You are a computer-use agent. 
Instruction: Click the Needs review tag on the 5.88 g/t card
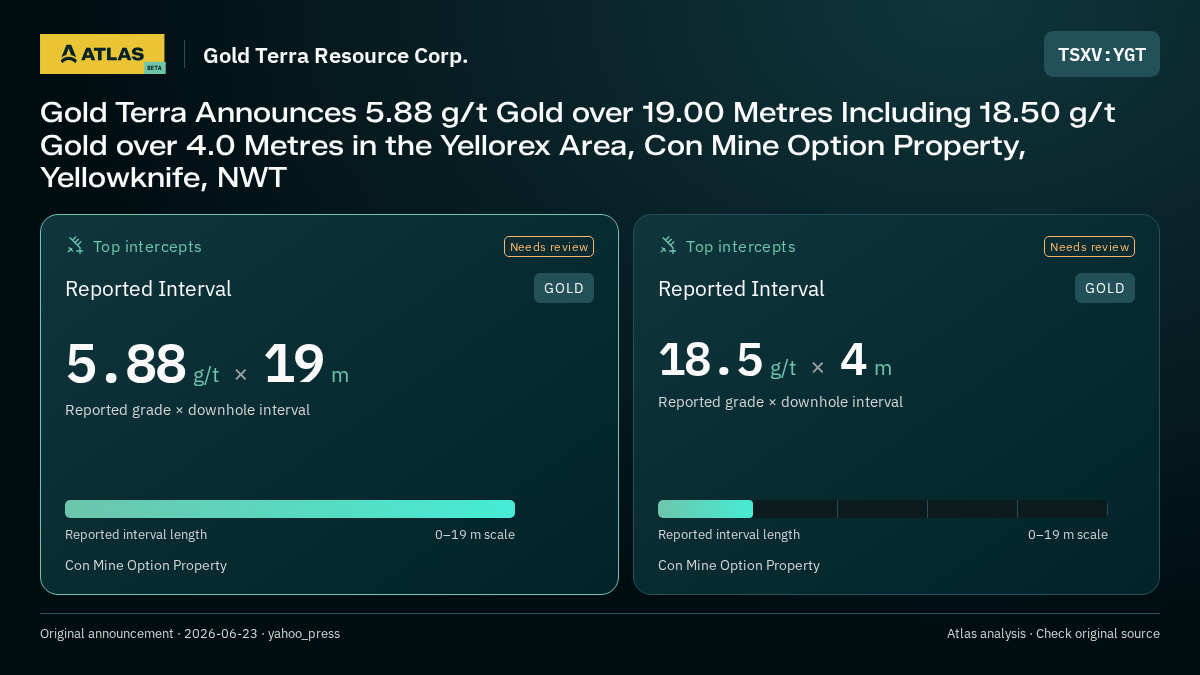(x=549, y=247)
